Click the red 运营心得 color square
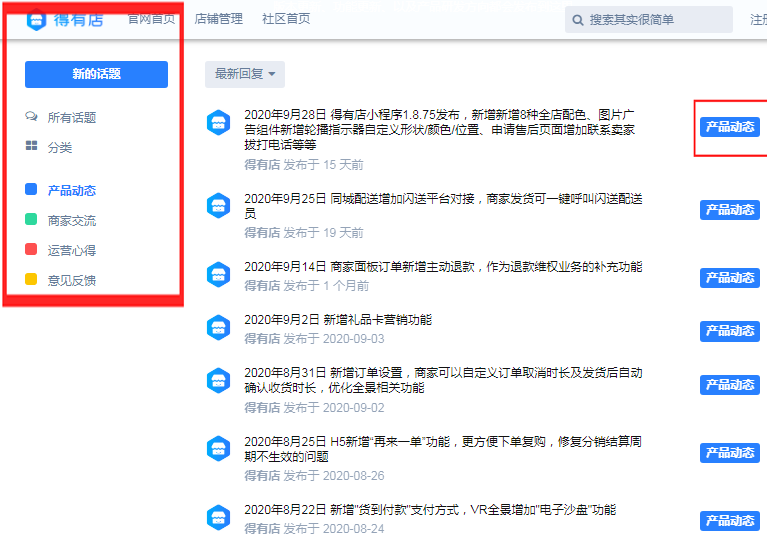The height and width of the screenshot is (550, 767). tap(31, 249)
